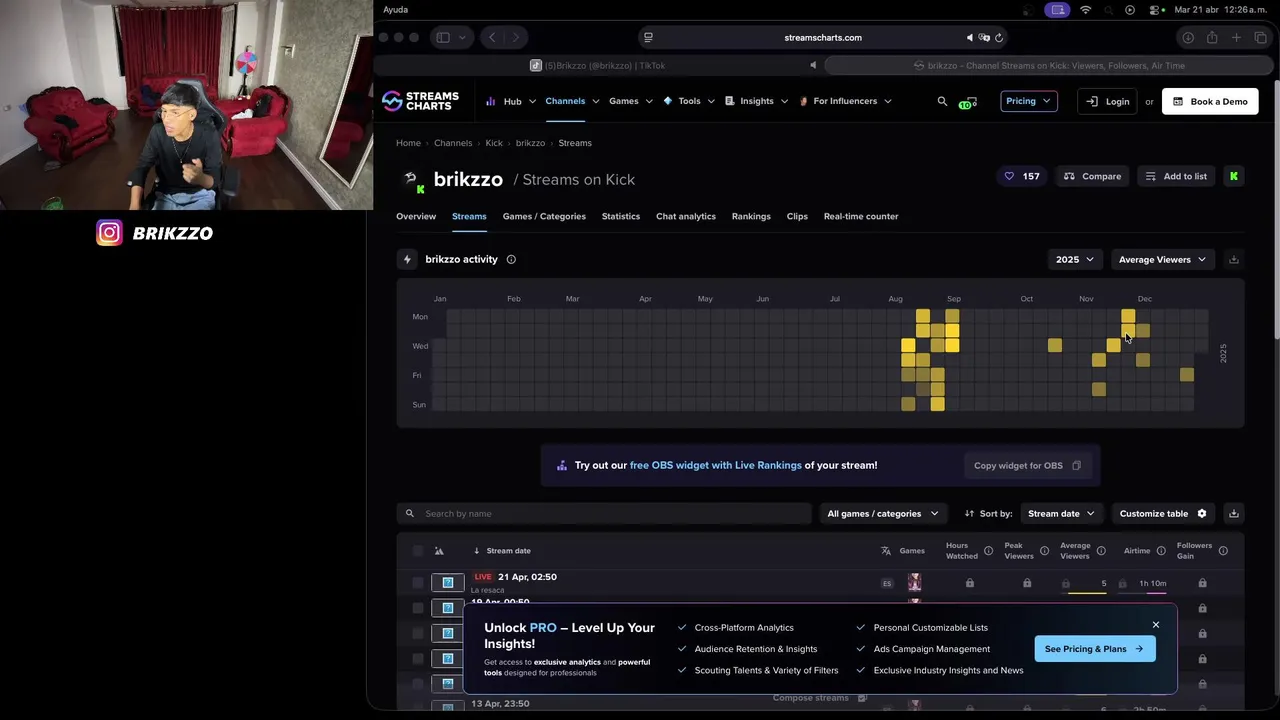The image size is (1280, 720).
Task: Change the Stream date sort dropdown
Action: coord(1061,513)
